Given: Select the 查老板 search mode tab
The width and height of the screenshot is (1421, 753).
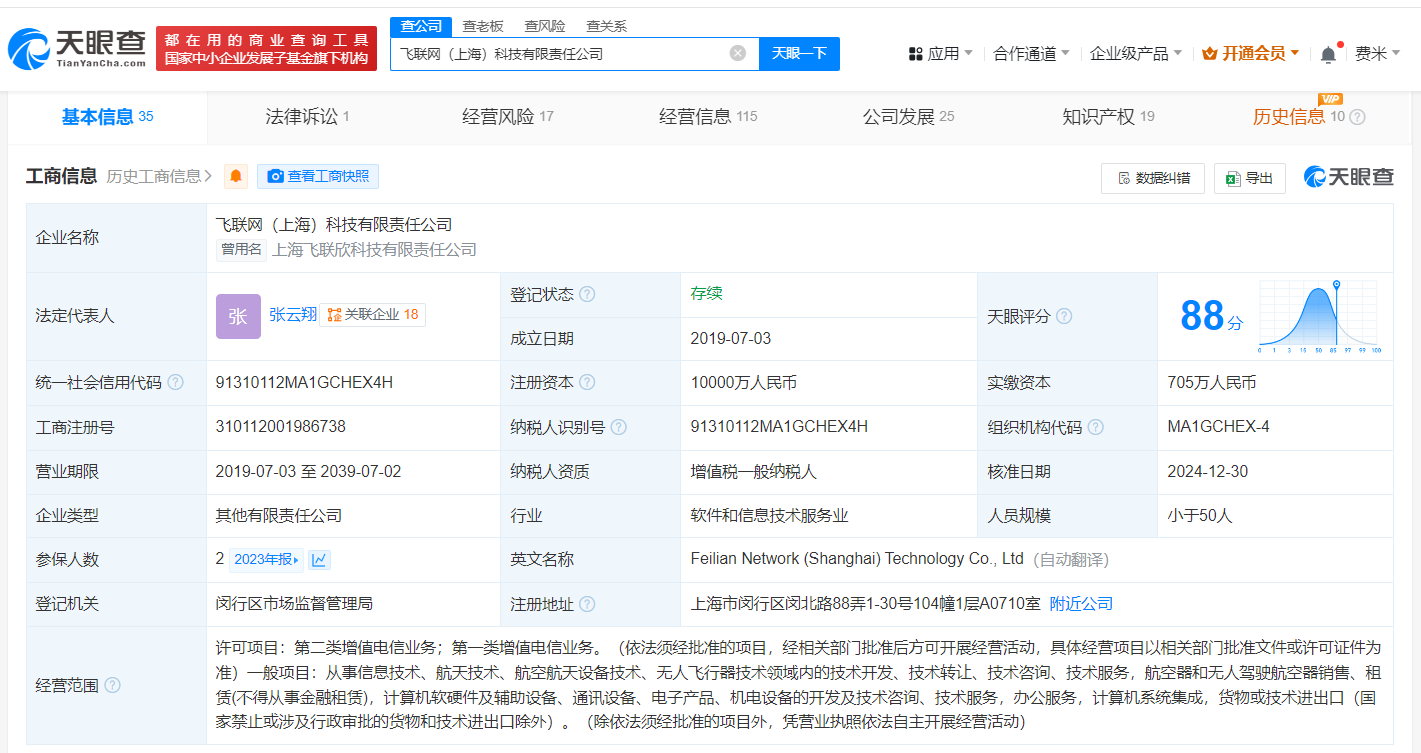Looking at the screenshot, I should click(483, 26).
